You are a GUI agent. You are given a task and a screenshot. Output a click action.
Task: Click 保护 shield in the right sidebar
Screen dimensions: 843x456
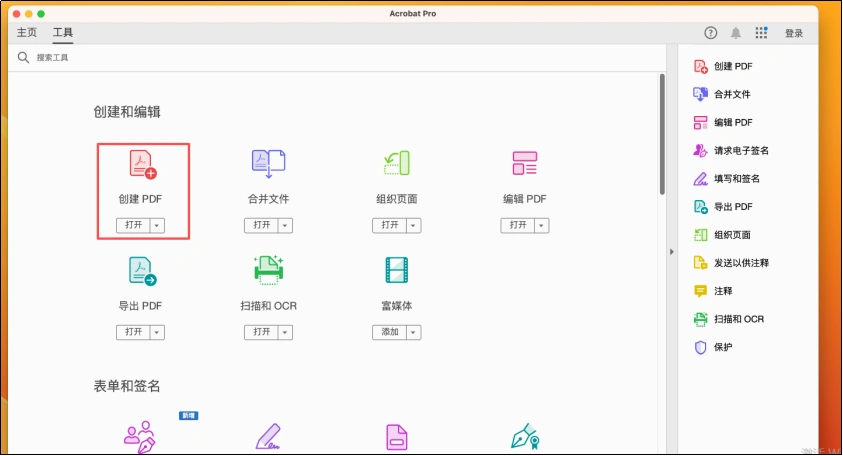click(713, 347)
